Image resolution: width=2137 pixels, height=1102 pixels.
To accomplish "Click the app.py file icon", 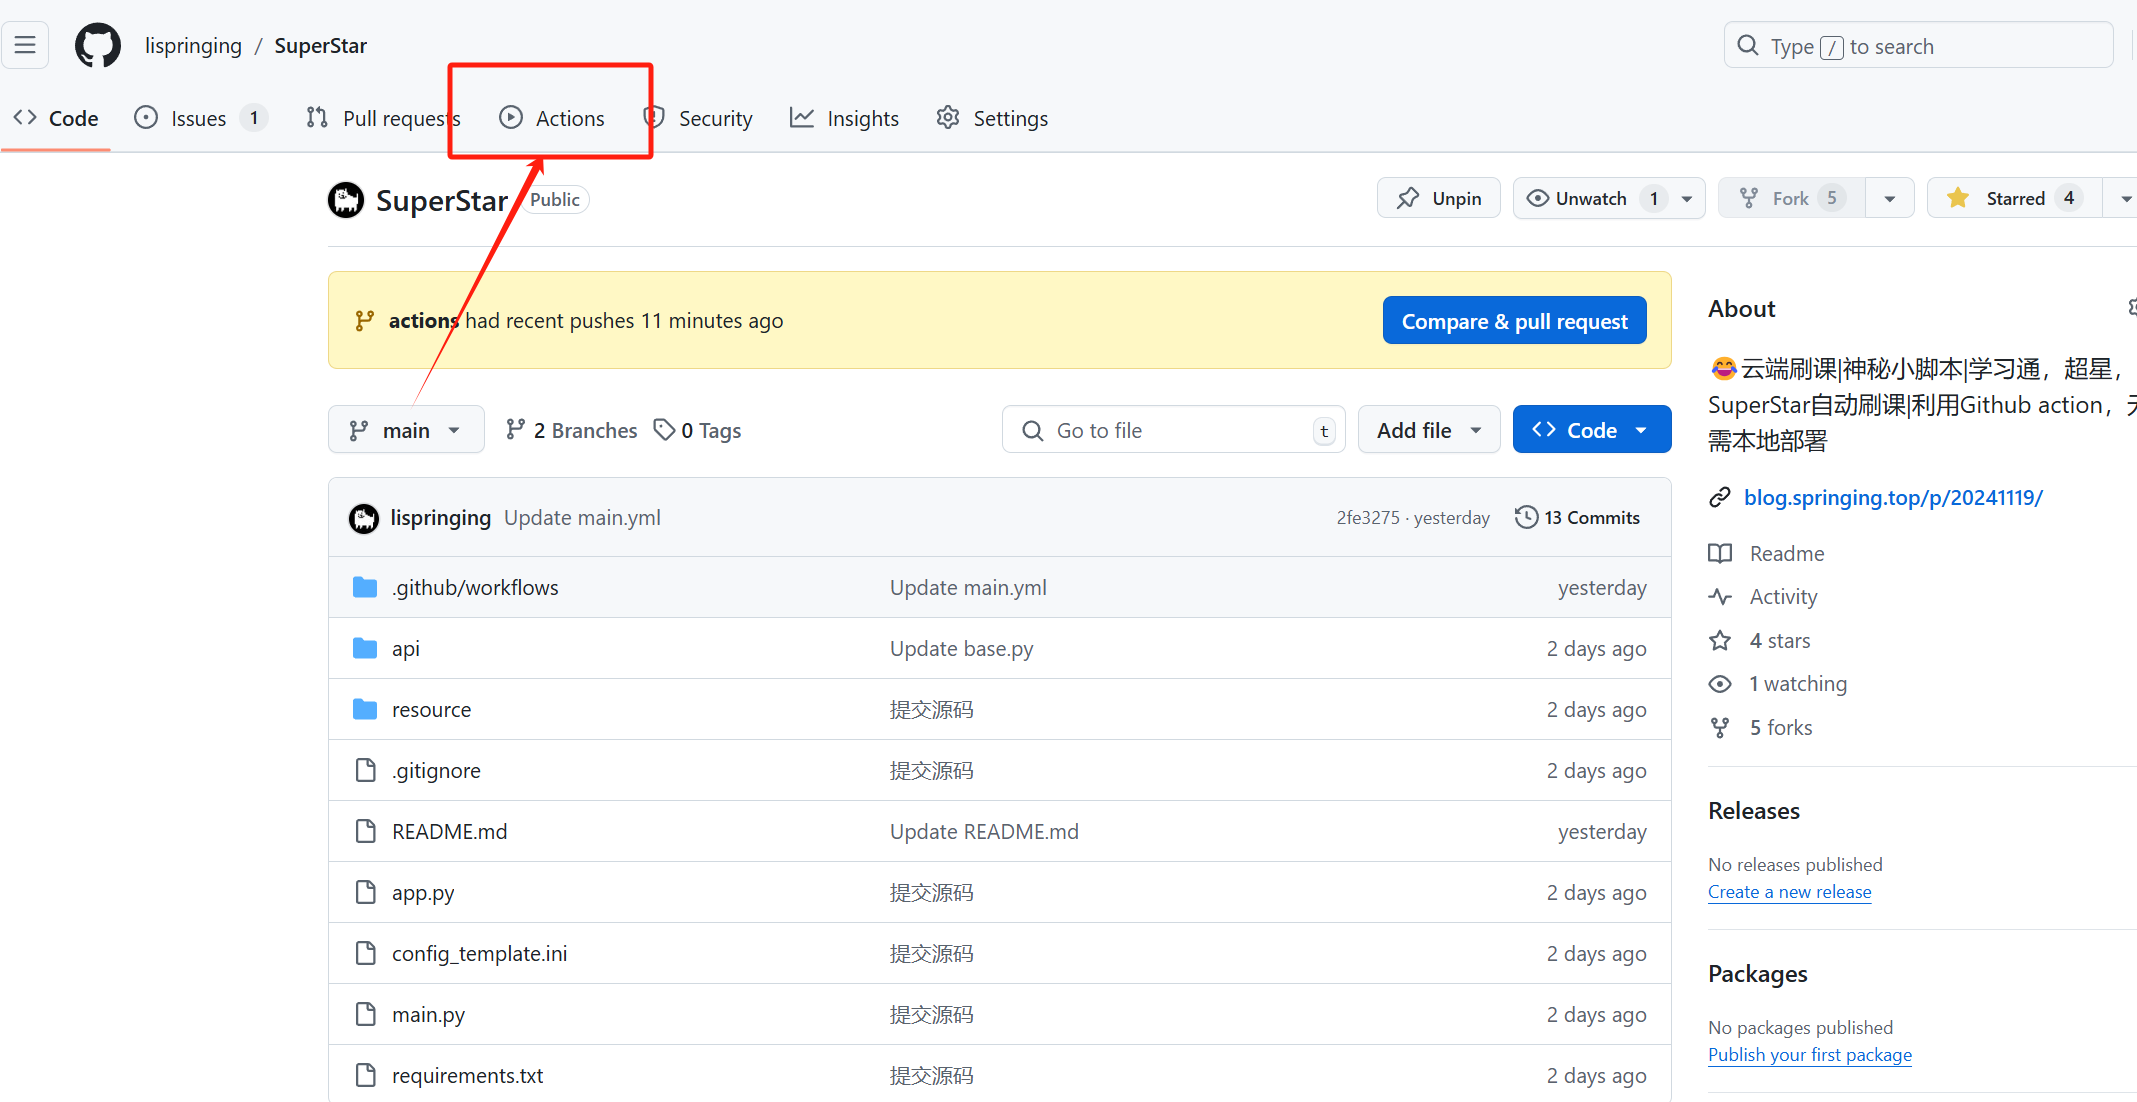I will click(366, 892).
